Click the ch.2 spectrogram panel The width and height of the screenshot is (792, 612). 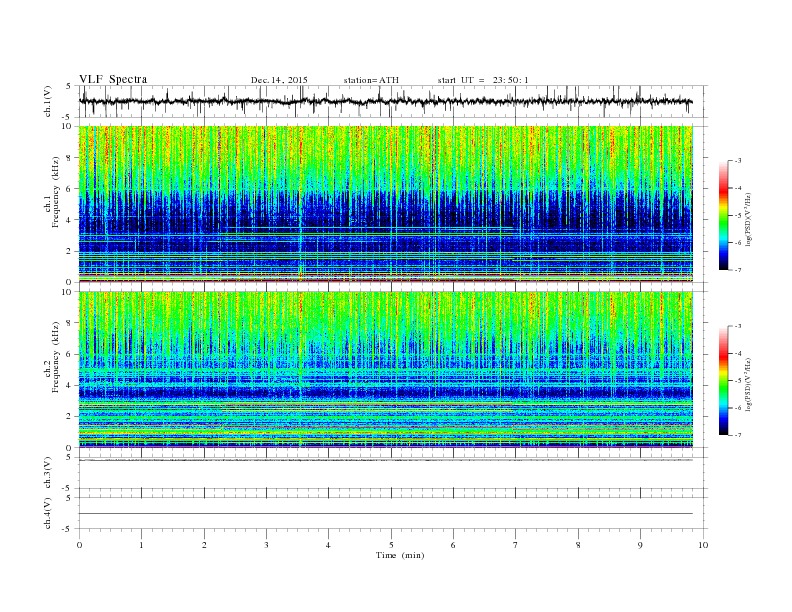click(386, 370)
